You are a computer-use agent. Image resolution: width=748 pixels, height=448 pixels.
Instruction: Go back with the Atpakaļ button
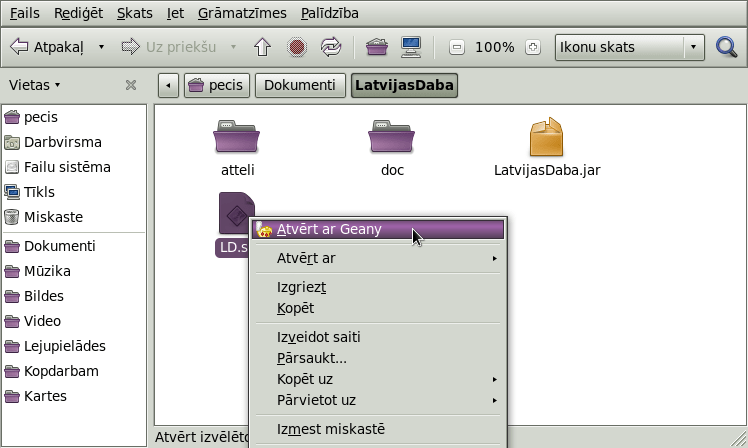coord(47,47)
